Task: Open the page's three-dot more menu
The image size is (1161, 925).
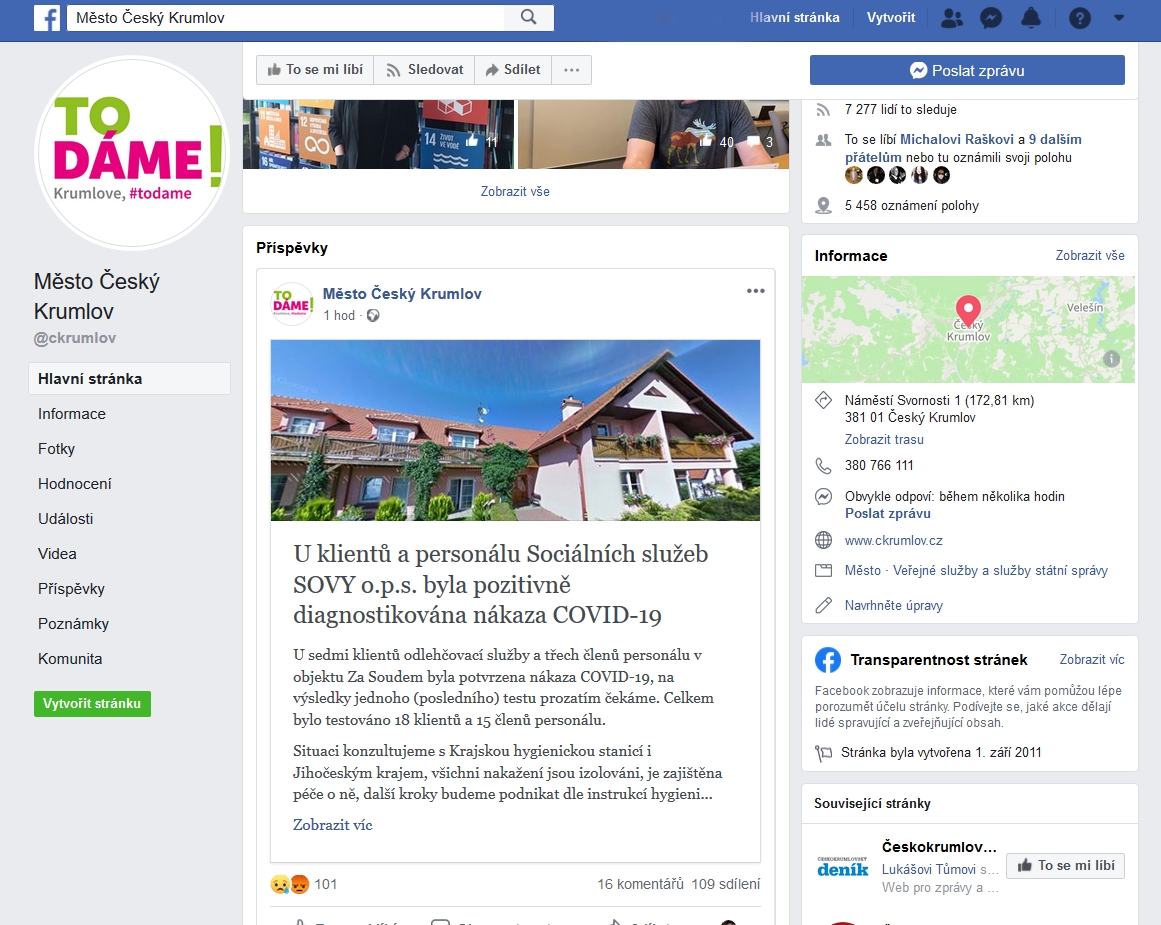Action: [572, 70]
